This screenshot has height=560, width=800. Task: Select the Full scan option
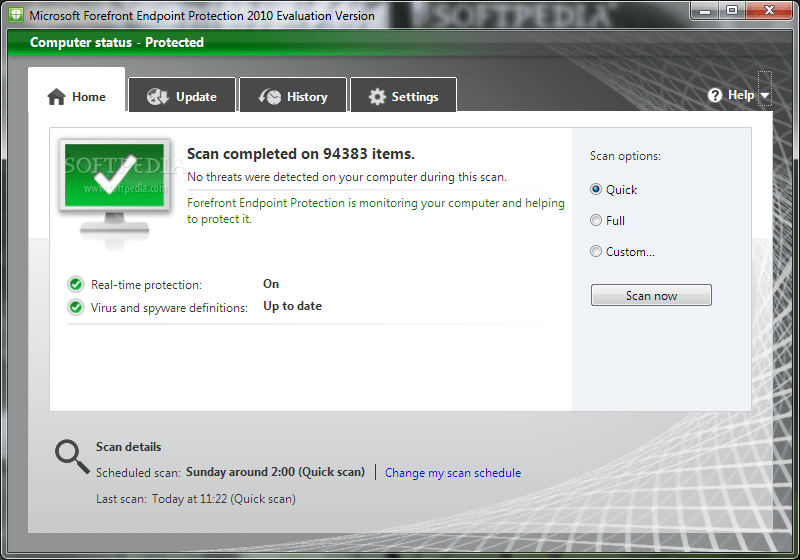607,220
